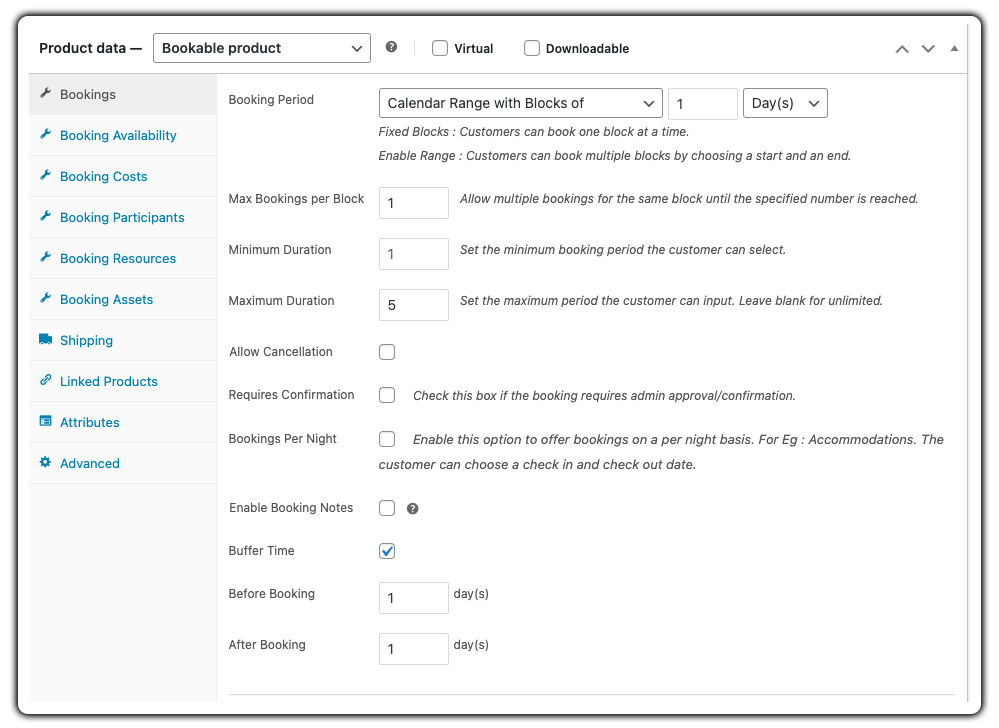The image size is (999, 728).
Task: Click the Before Booking label
Action: click(271, 594)
